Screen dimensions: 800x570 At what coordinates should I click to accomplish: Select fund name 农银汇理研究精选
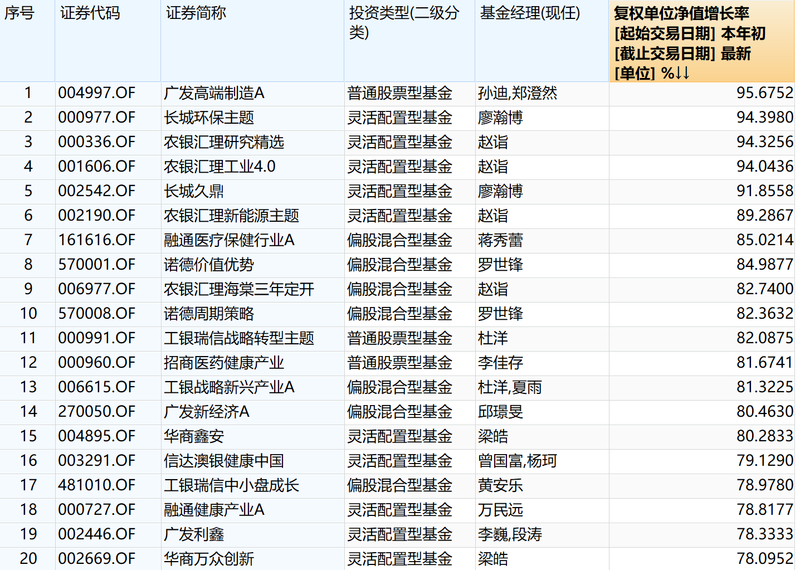[x=224, y=142]
